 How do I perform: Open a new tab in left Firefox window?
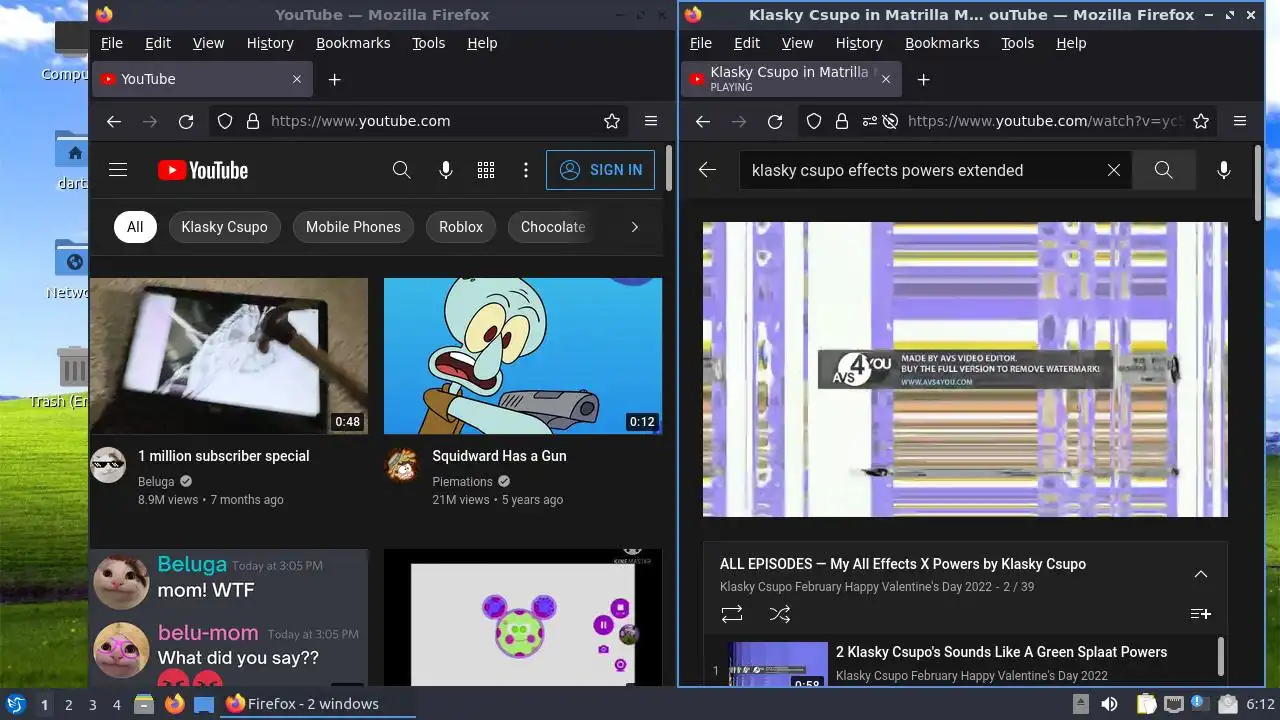point(335,79)
